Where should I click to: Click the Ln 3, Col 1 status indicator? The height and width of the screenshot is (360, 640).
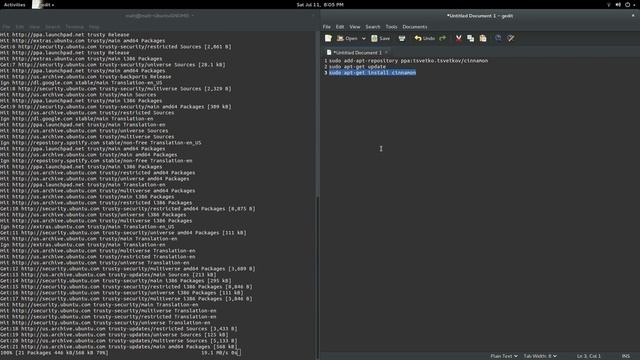(589, 356)
